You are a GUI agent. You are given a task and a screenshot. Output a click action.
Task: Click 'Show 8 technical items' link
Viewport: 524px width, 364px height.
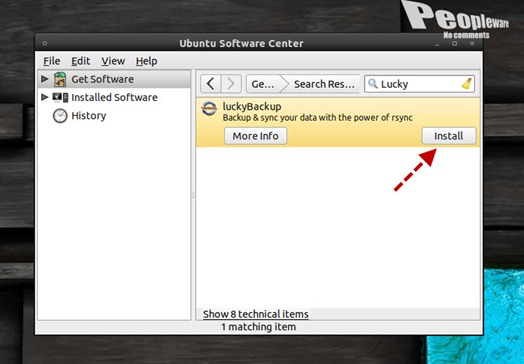coord(256,314)
